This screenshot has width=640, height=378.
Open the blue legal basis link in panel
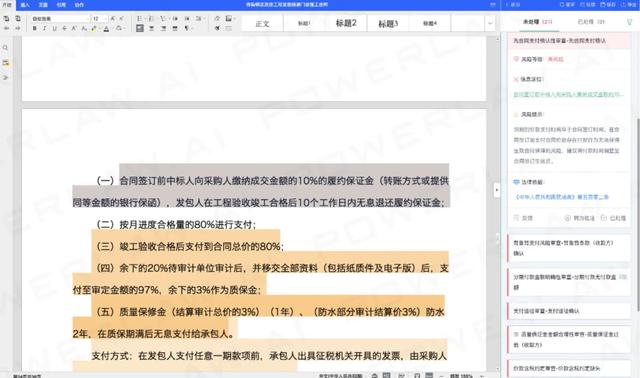(562, 197)
